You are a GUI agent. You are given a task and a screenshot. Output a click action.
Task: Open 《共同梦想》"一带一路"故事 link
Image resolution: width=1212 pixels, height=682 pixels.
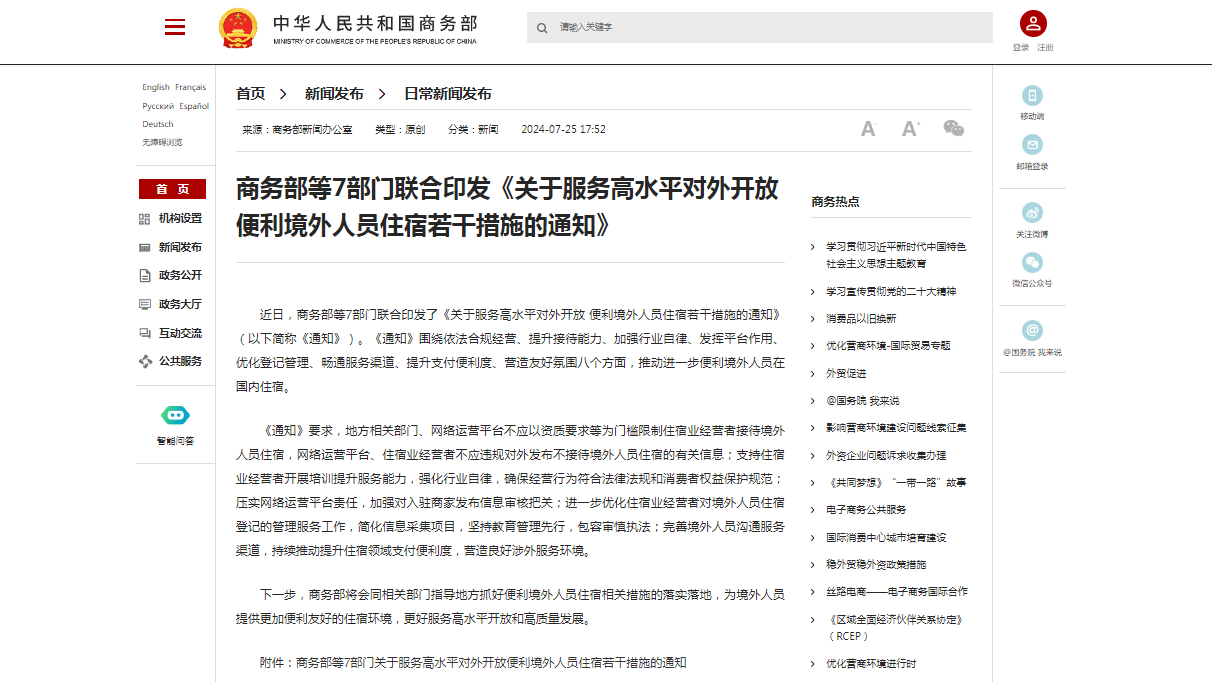tap(896, 482)
